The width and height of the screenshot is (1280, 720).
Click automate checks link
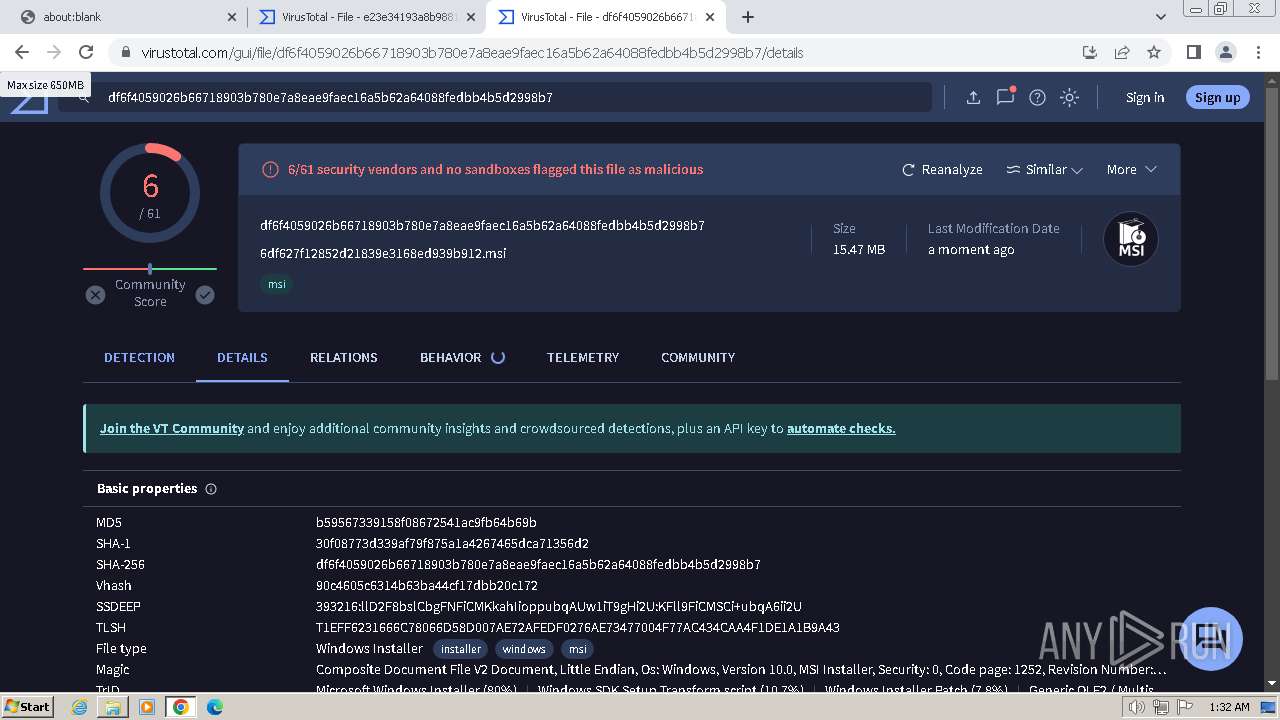[841, 428]
